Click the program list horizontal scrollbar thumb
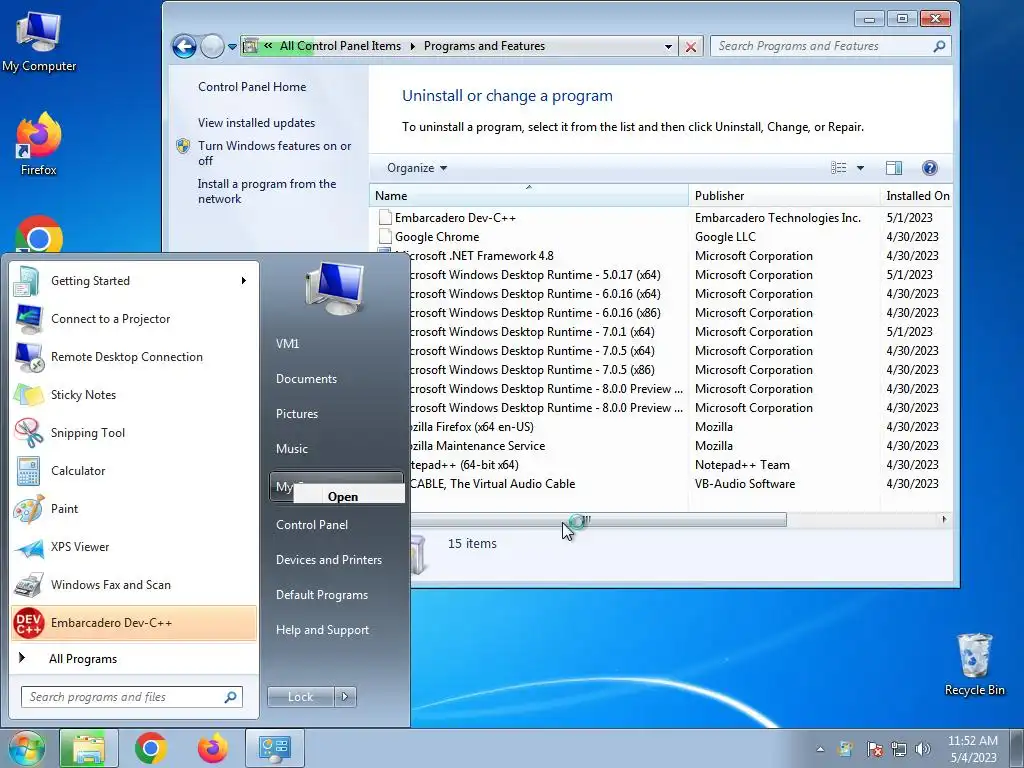The image size is (1024, 768). pos(598,520)
